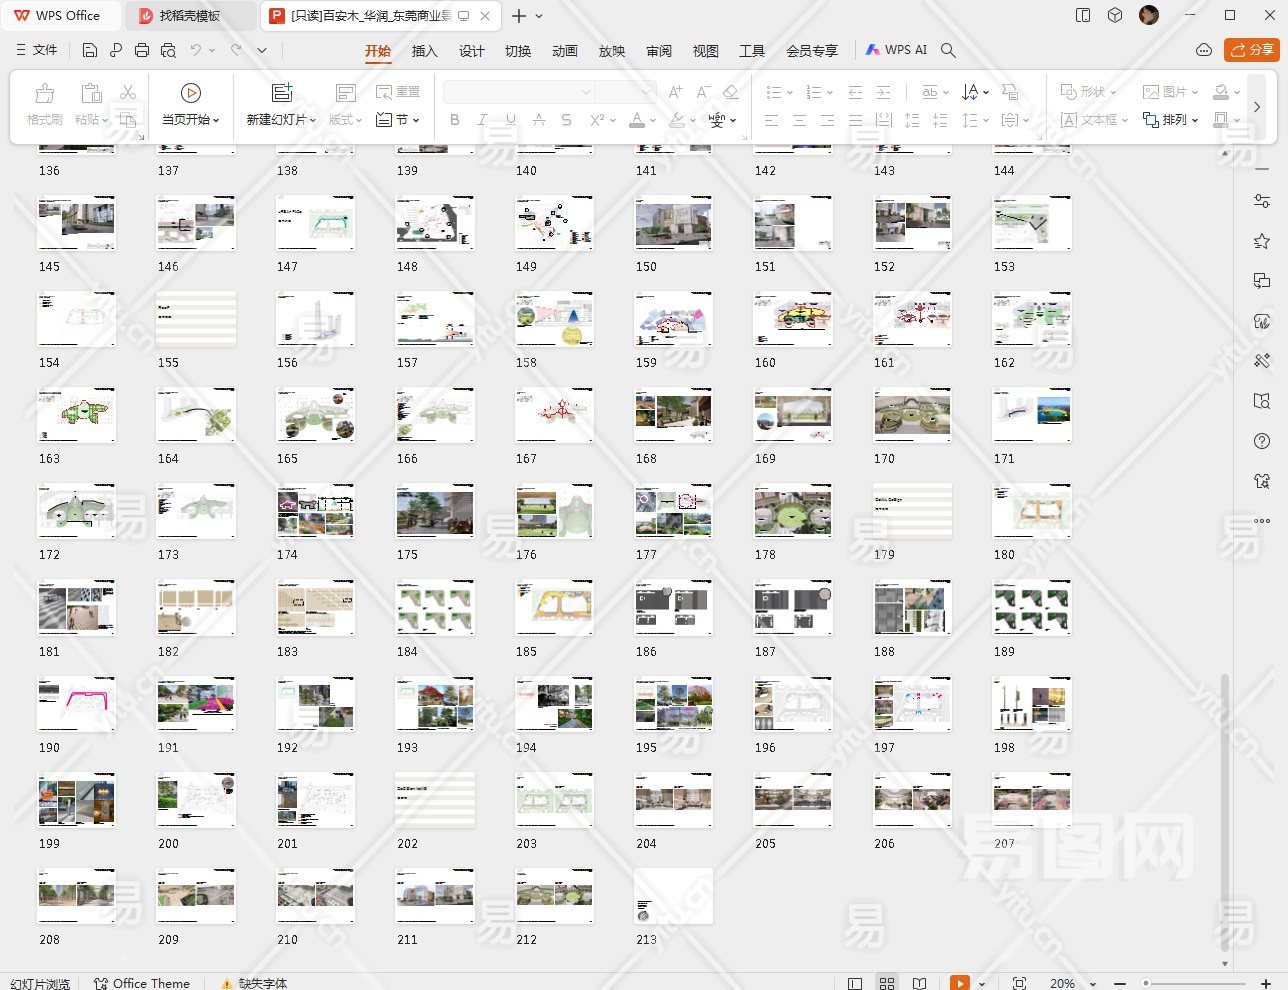Click the orange slideshow play button
Screen dimensions: 1288x990
pyautogui.click(x=959, y=983)
